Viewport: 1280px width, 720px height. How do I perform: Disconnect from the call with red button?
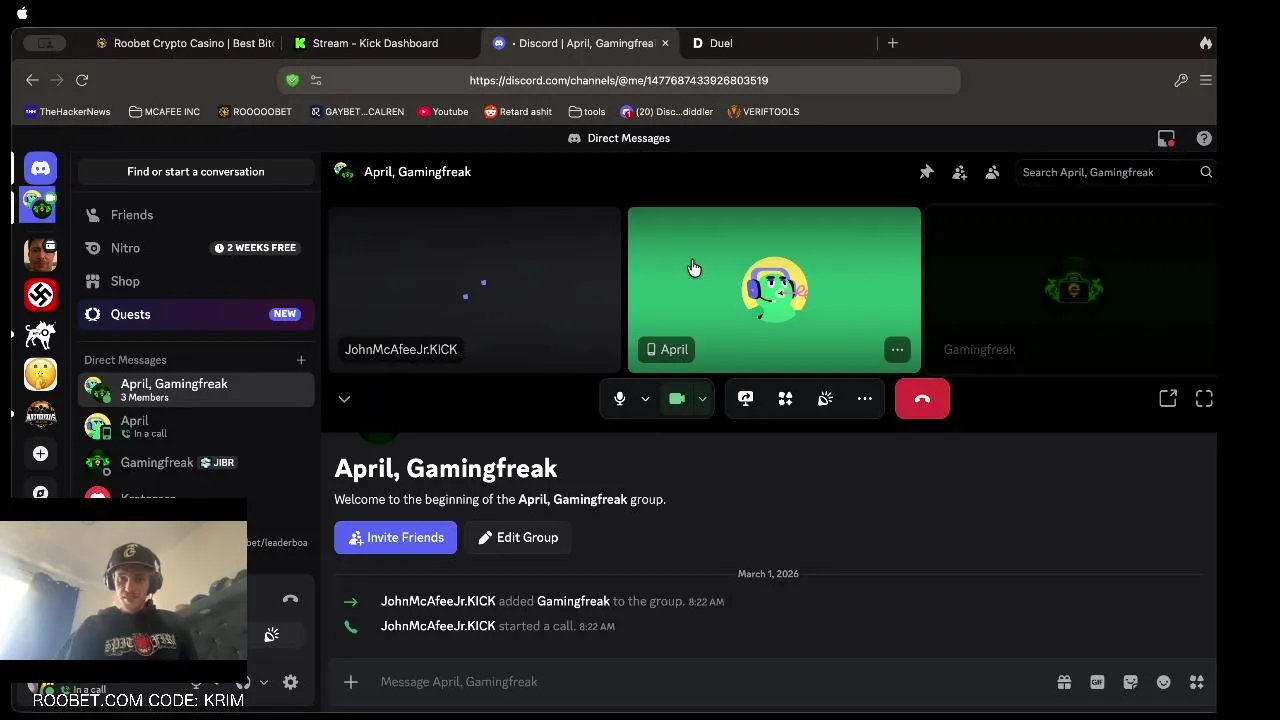[x=922, y=399]
